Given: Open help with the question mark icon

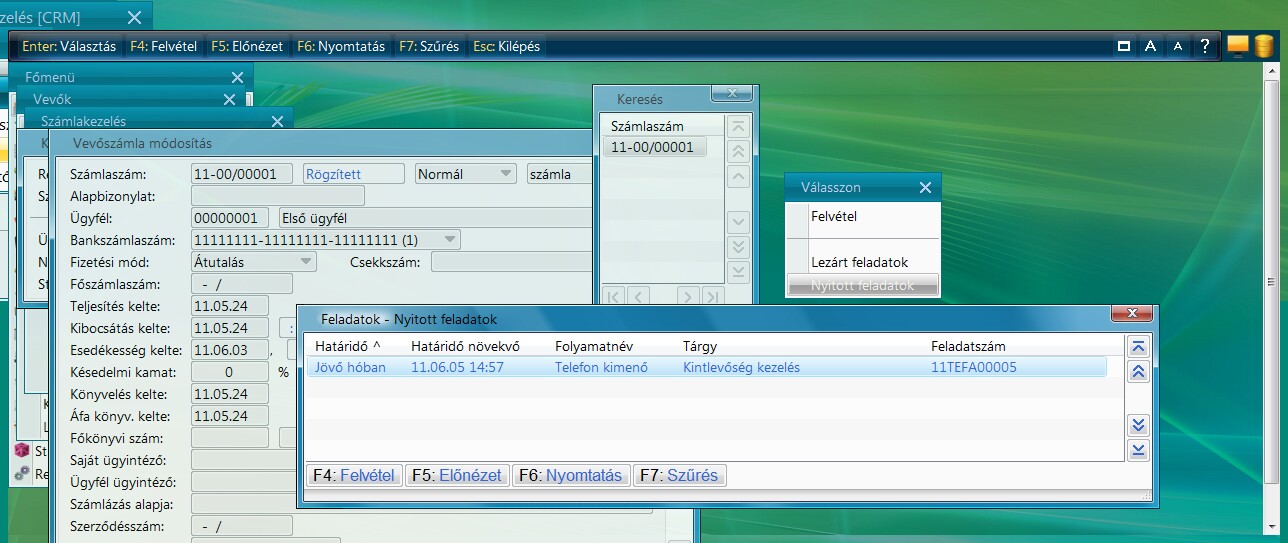Looking at the screenshot, I should point(1205,46).
